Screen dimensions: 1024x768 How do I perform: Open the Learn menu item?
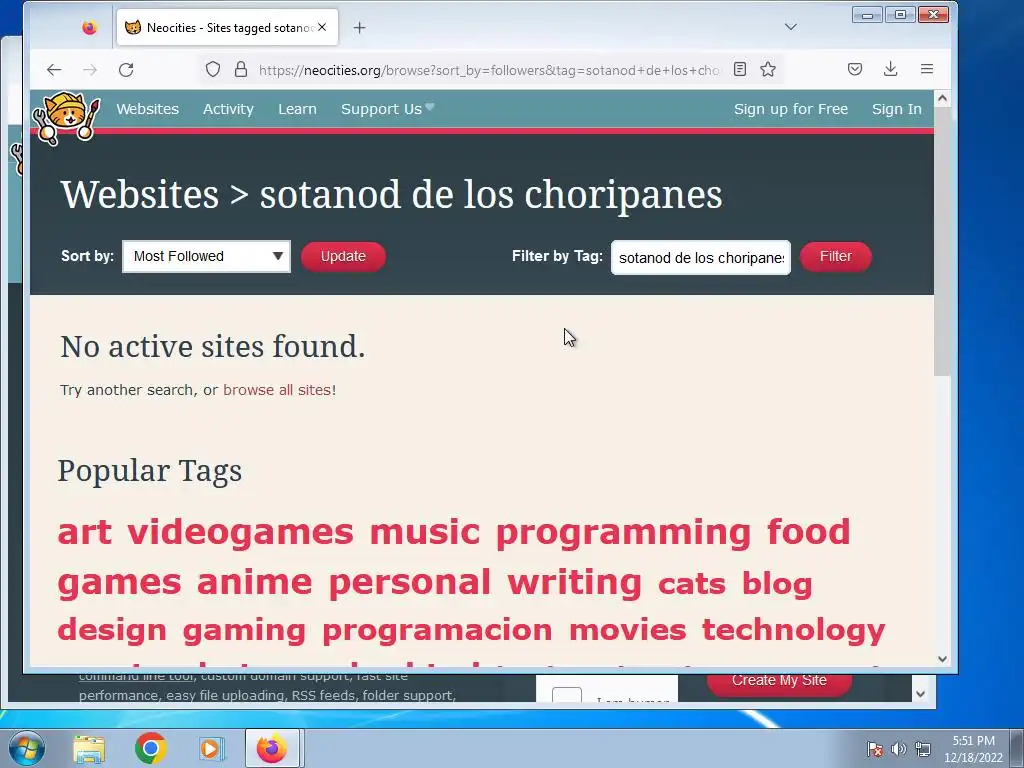(x=297, y=109)
